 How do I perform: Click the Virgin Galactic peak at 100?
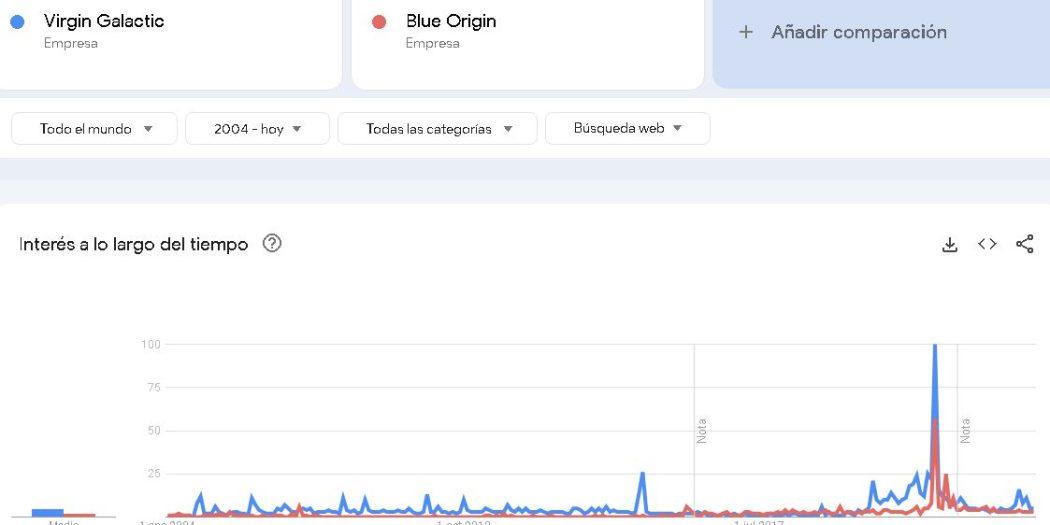click(x=934, y=346)
